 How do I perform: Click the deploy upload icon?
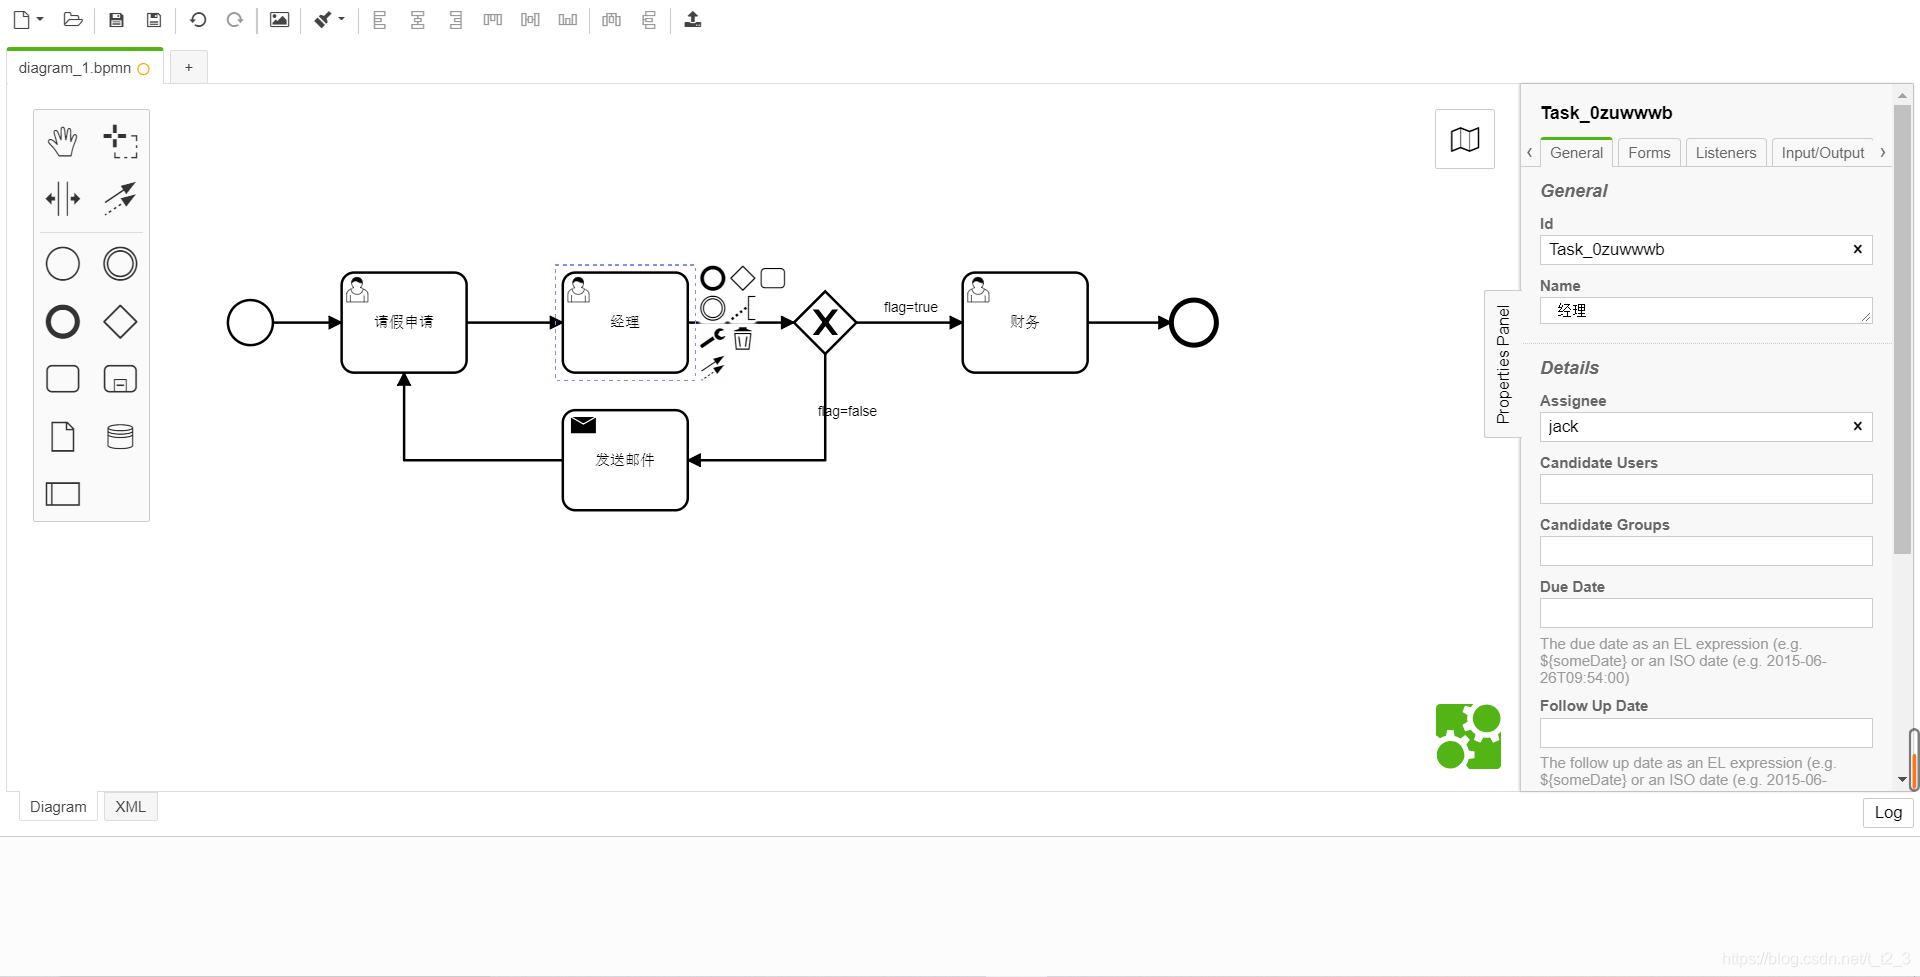(693, 20)
